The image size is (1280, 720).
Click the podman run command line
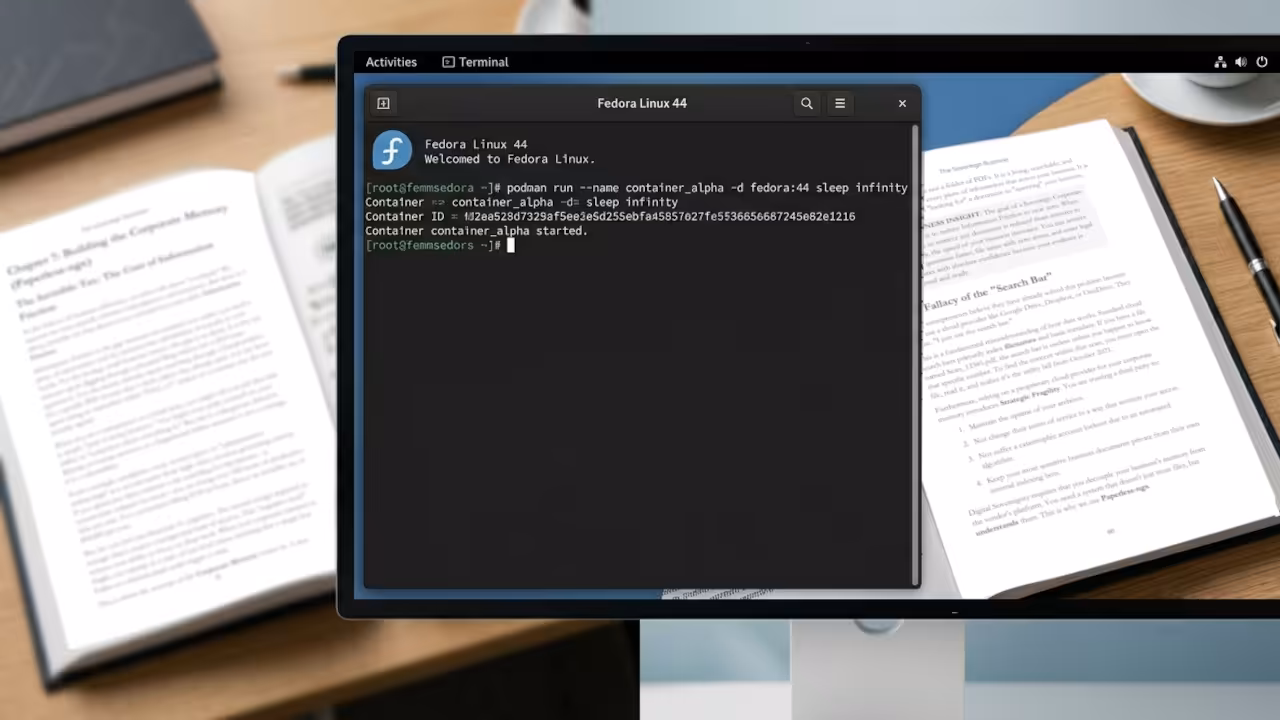coord(636,188)
